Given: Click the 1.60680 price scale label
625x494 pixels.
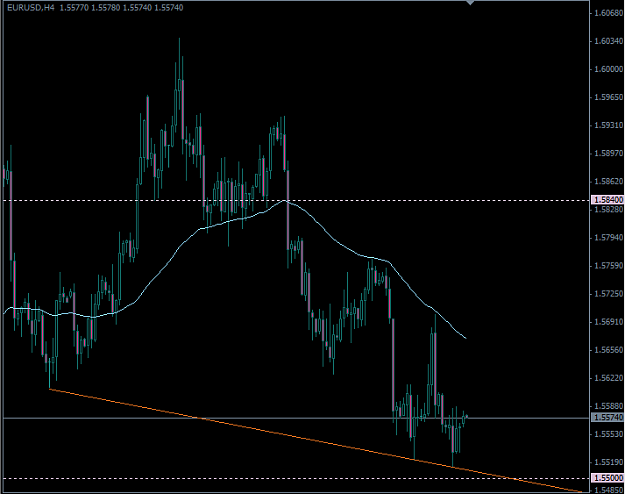Looking at the screenshot, I should pyautogui.click(x=608, y=13).
